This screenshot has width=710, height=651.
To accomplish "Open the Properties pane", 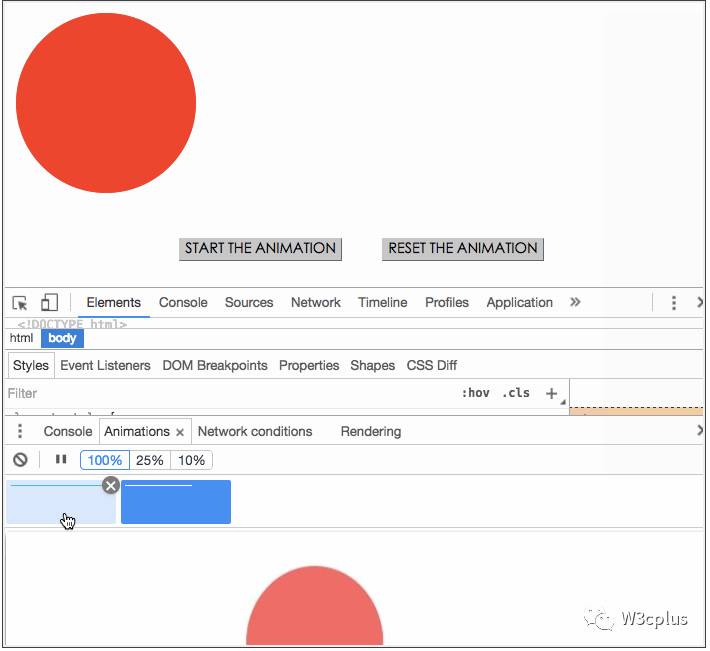I will tap(309, 365).
